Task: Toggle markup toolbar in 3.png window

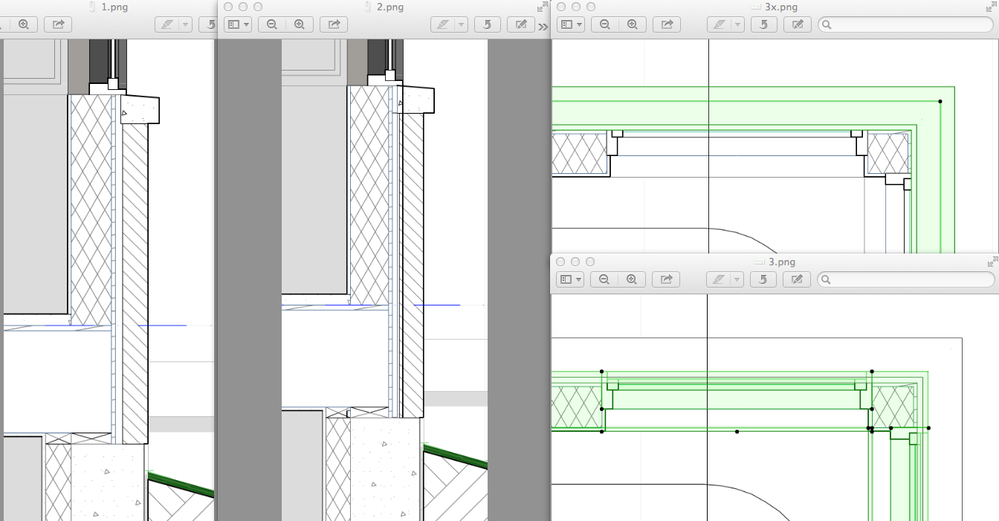Action: (797, 279)
